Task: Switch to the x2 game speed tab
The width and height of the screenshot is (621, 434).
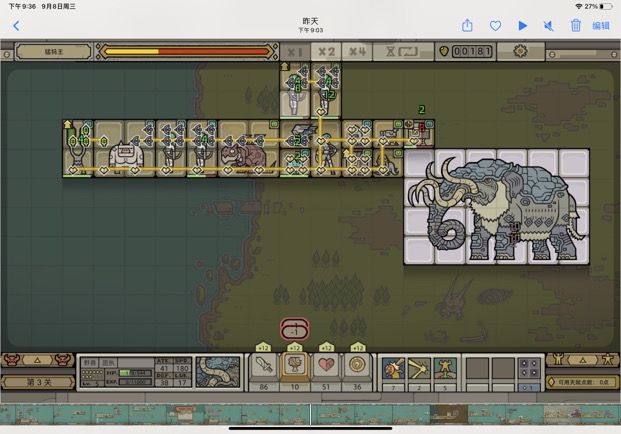Action: 326,51
